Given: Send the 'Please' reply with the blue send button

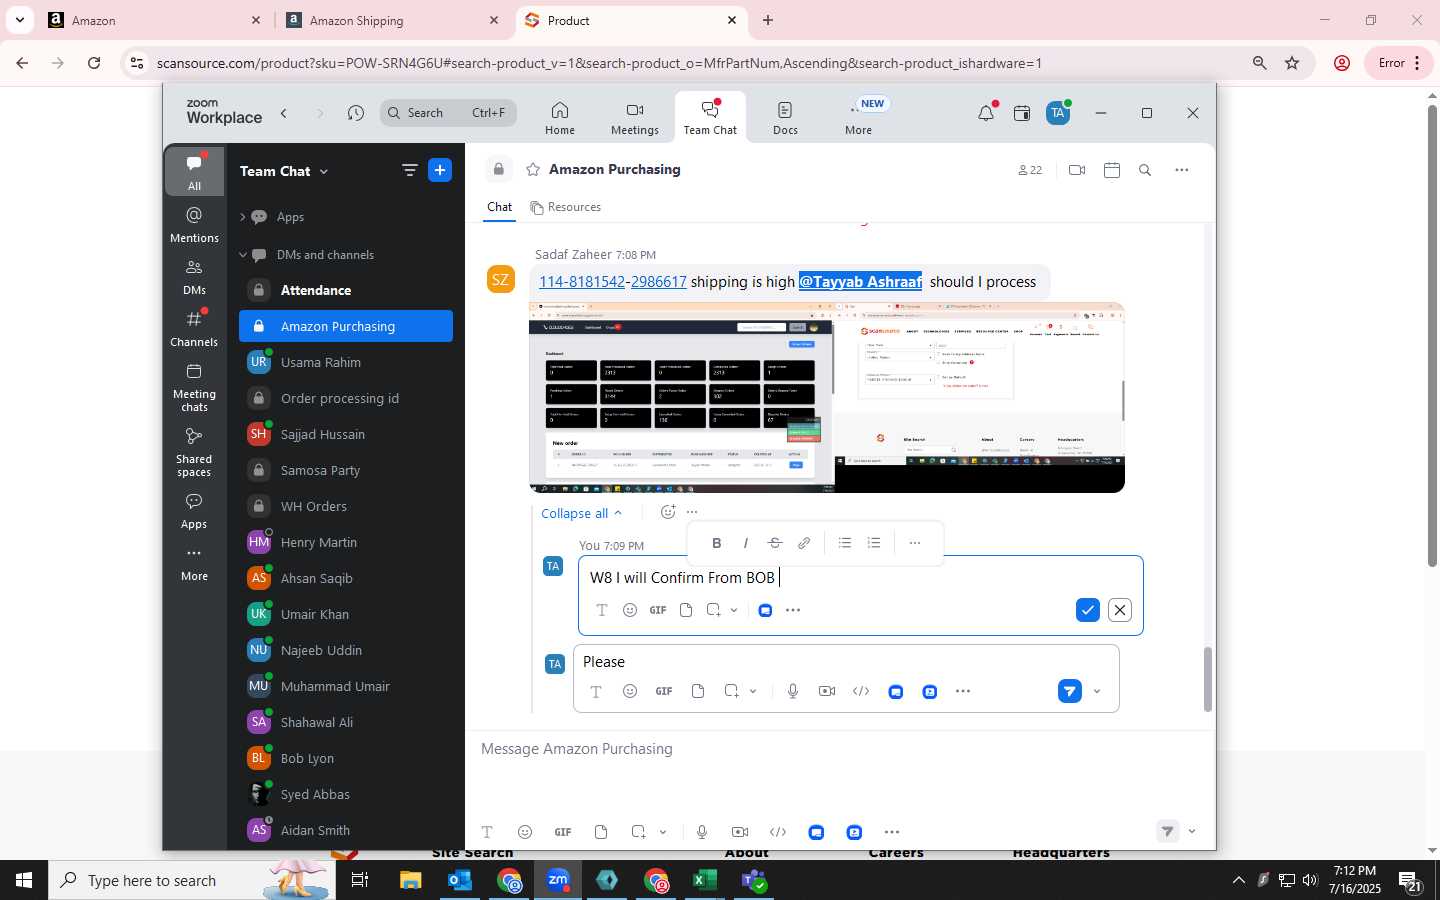Looking at the screenshot, I should [1070, 691].
